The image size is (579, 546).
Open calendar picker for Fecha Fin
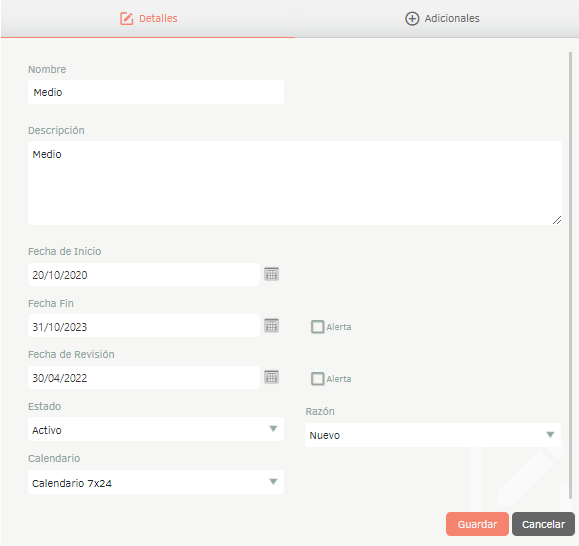(271, 326)
